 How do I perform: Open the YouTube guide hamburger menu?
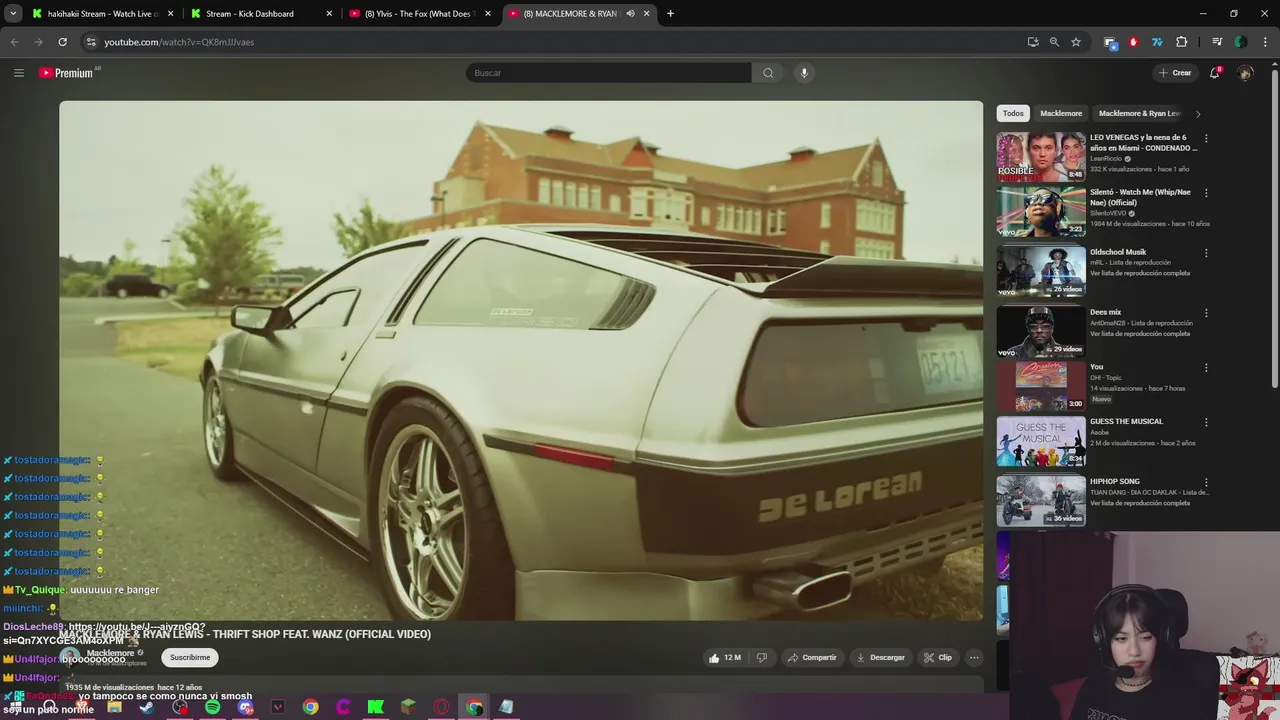tap(18, 73)
